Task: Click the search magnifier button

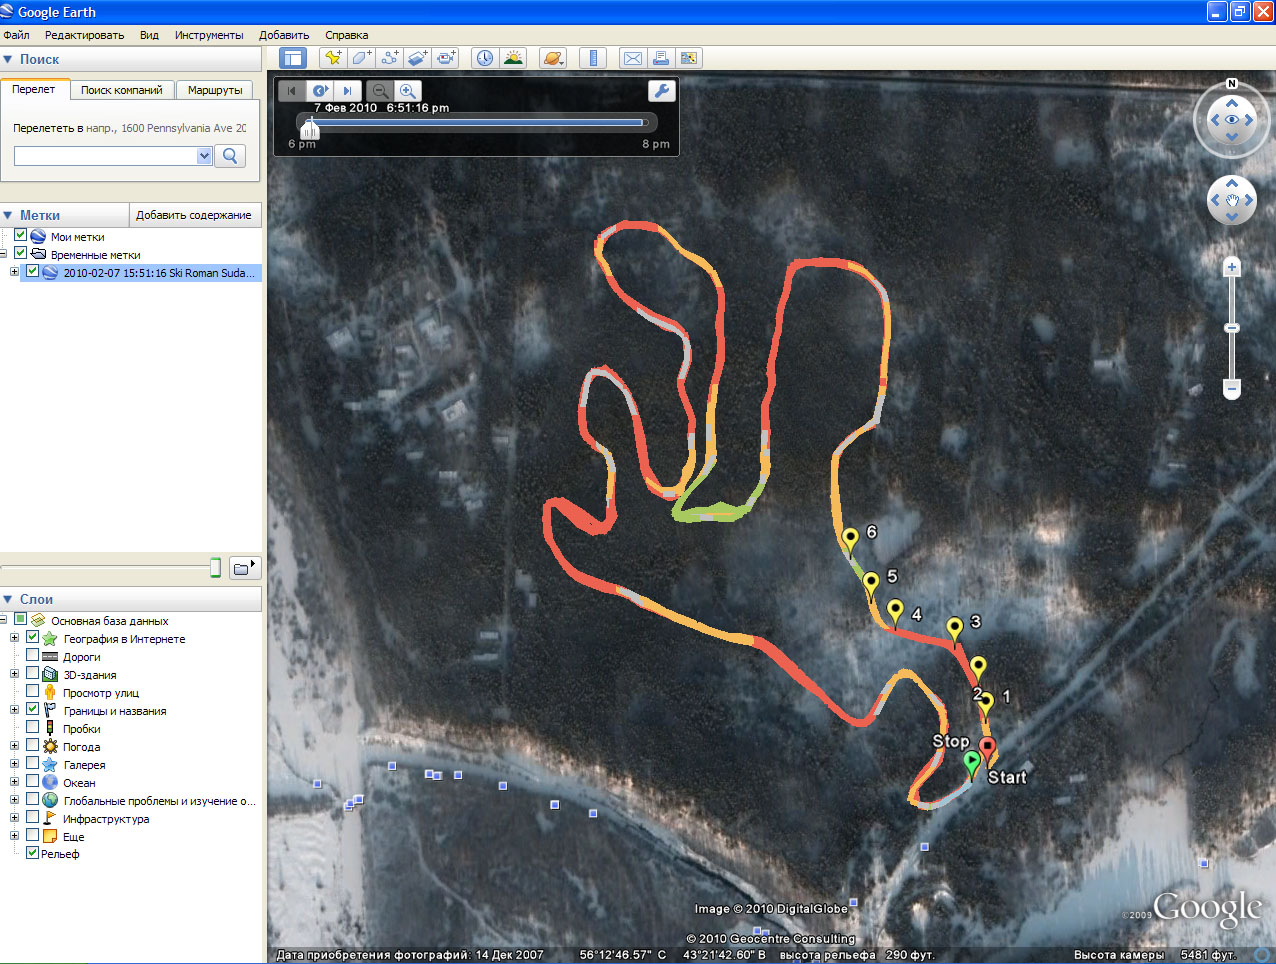Action: 230,156
